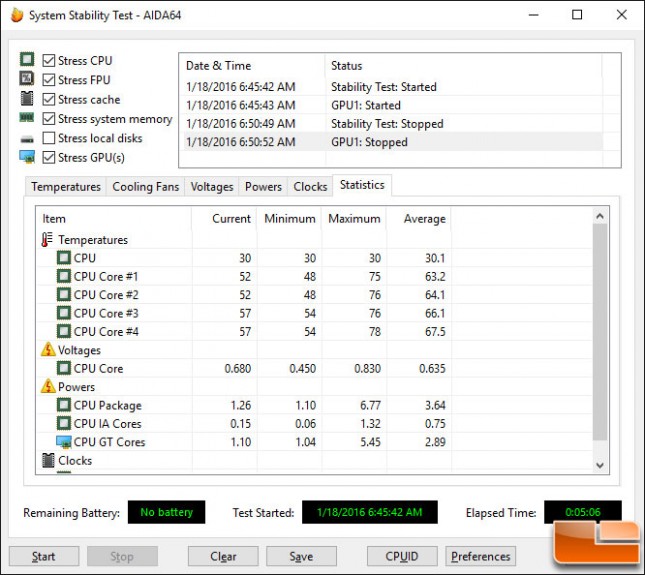Uncheck the Stress system memory checkbox
Screen dimensions: 645x575
coord(49,118)
